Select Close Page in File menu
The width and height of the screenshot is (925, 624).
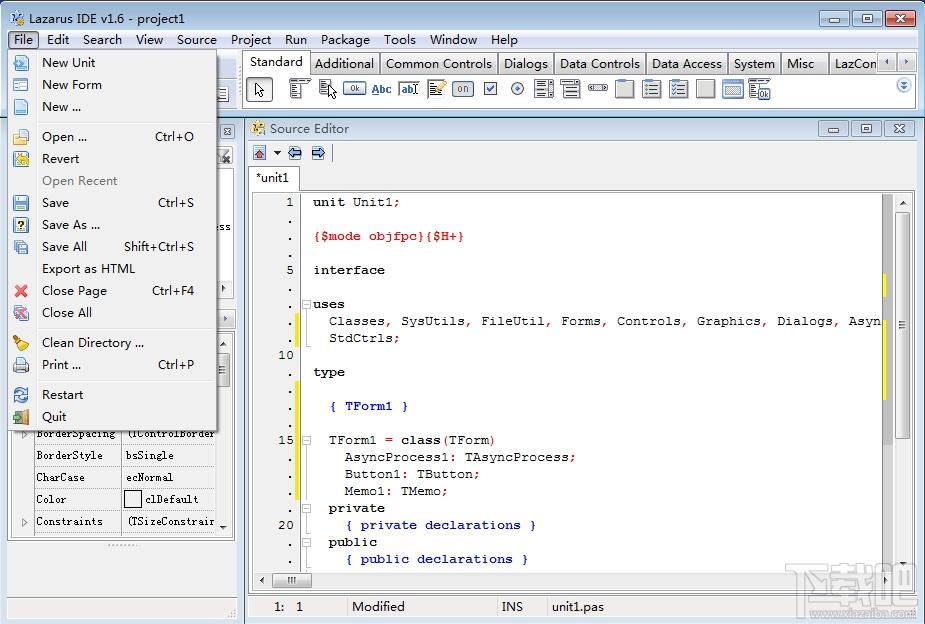pos(113,291)
